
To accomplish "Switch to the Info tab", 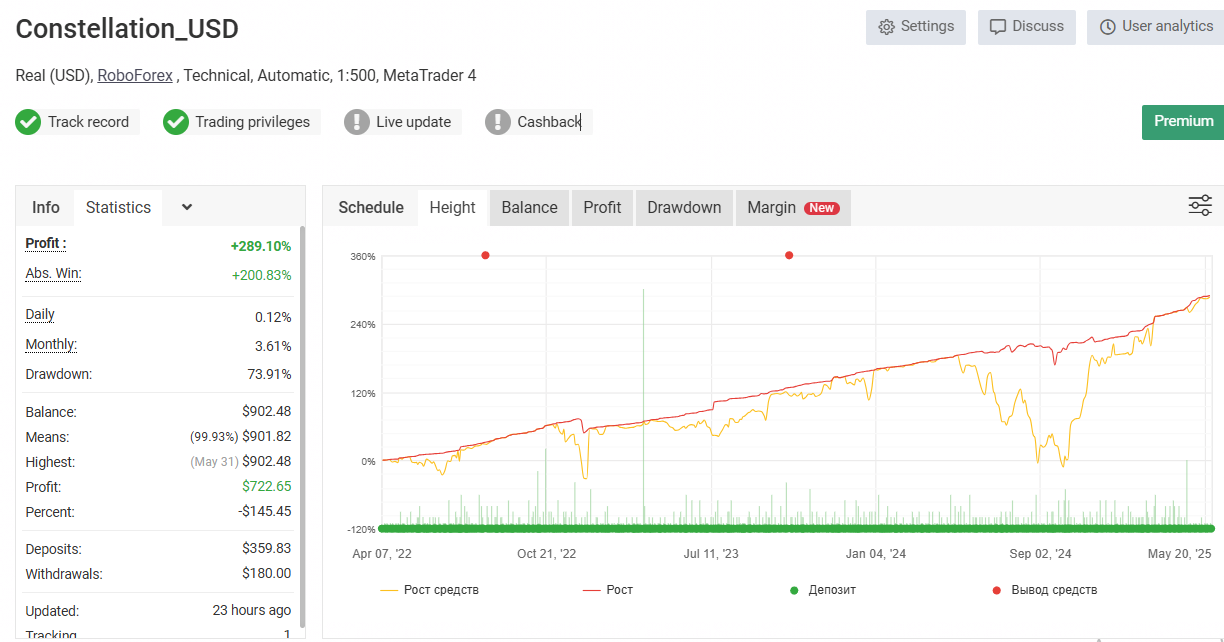I will tap(46, 207).
